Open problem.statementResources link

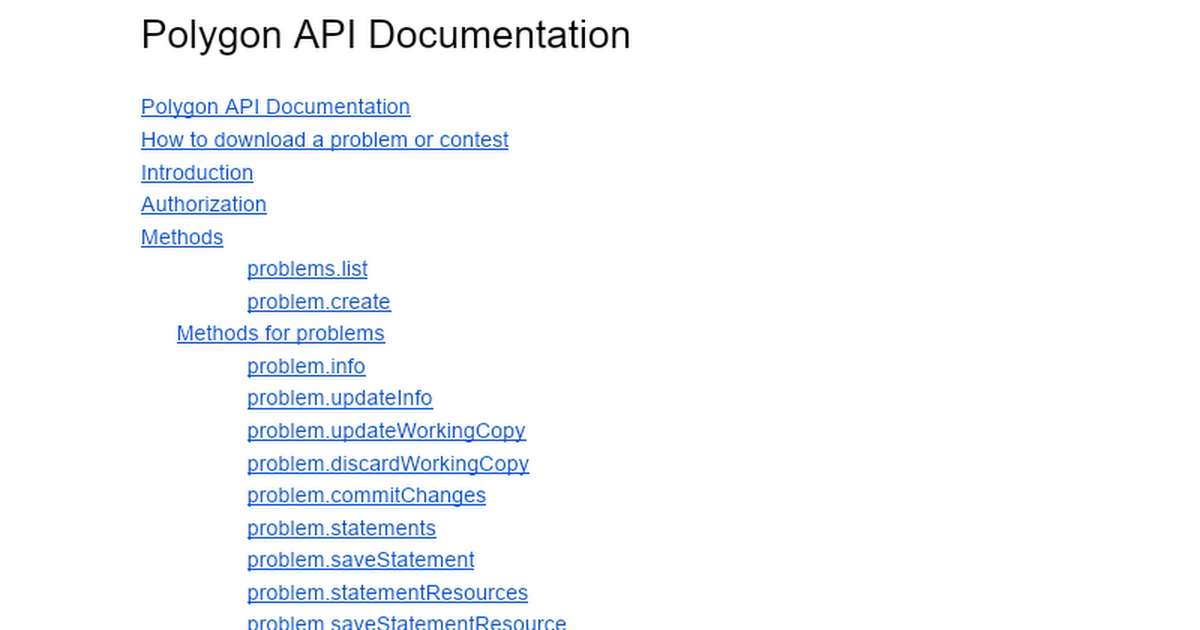pyautogui.click(x=387, y=593)
